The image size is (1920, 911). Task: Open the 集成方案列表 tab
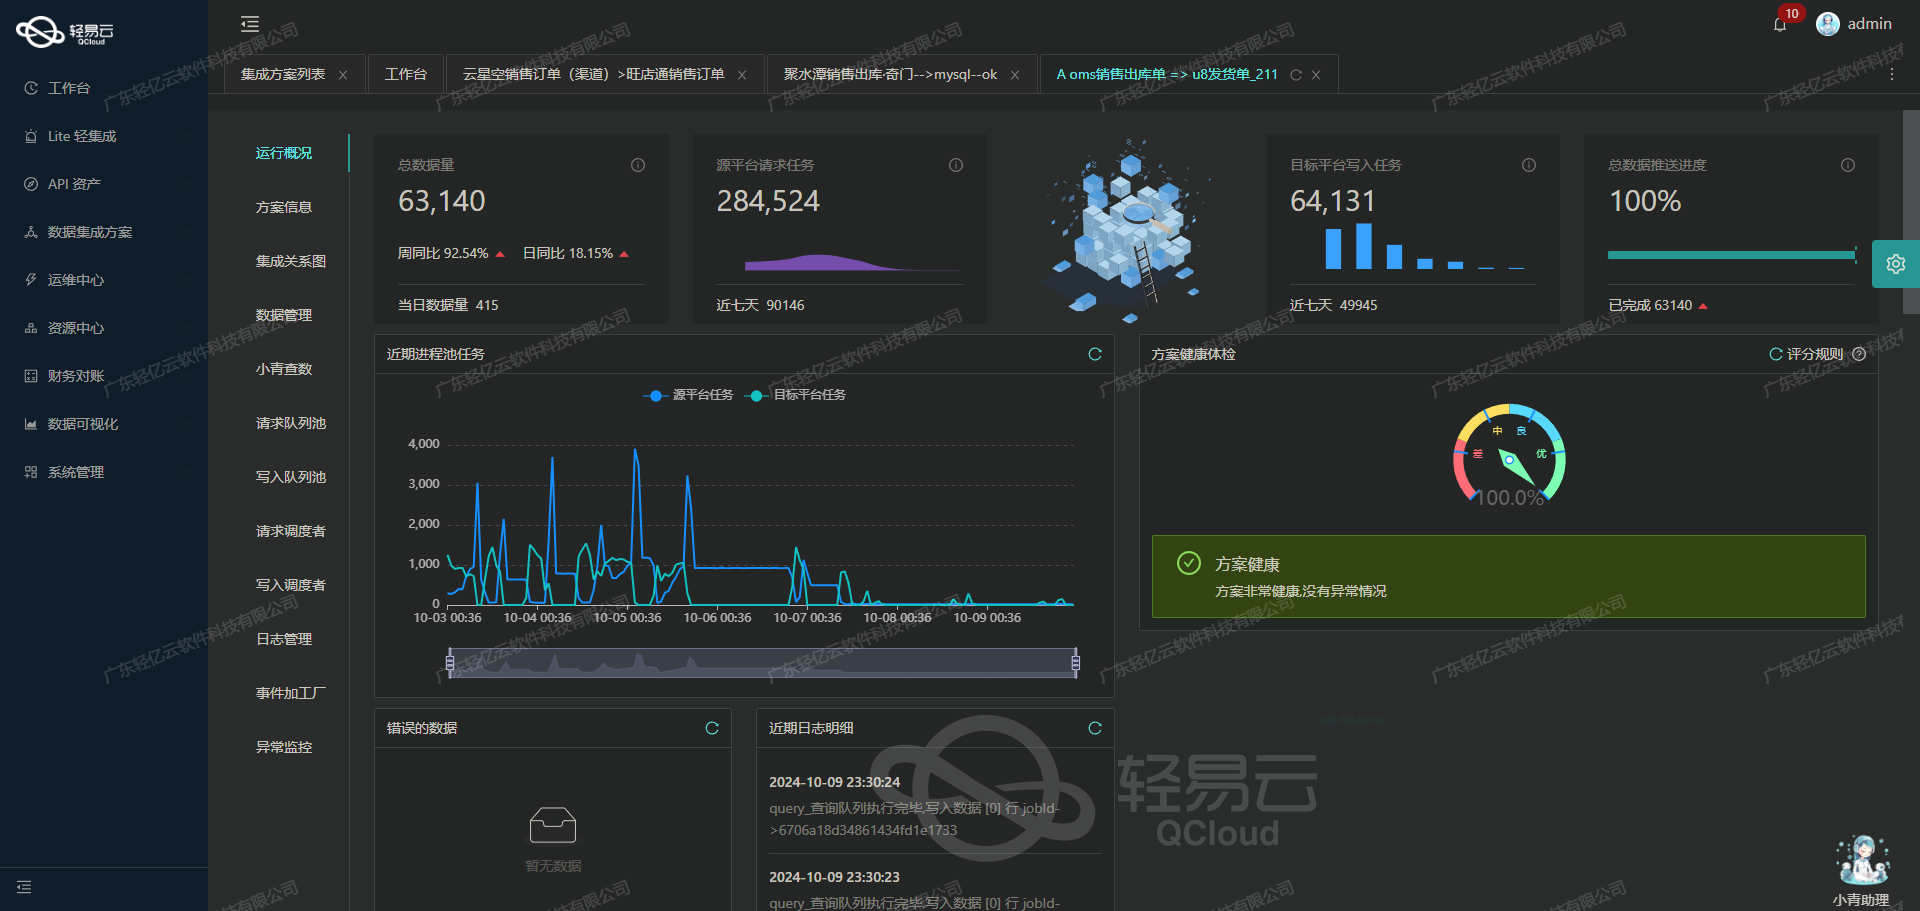tap(283, 75)
